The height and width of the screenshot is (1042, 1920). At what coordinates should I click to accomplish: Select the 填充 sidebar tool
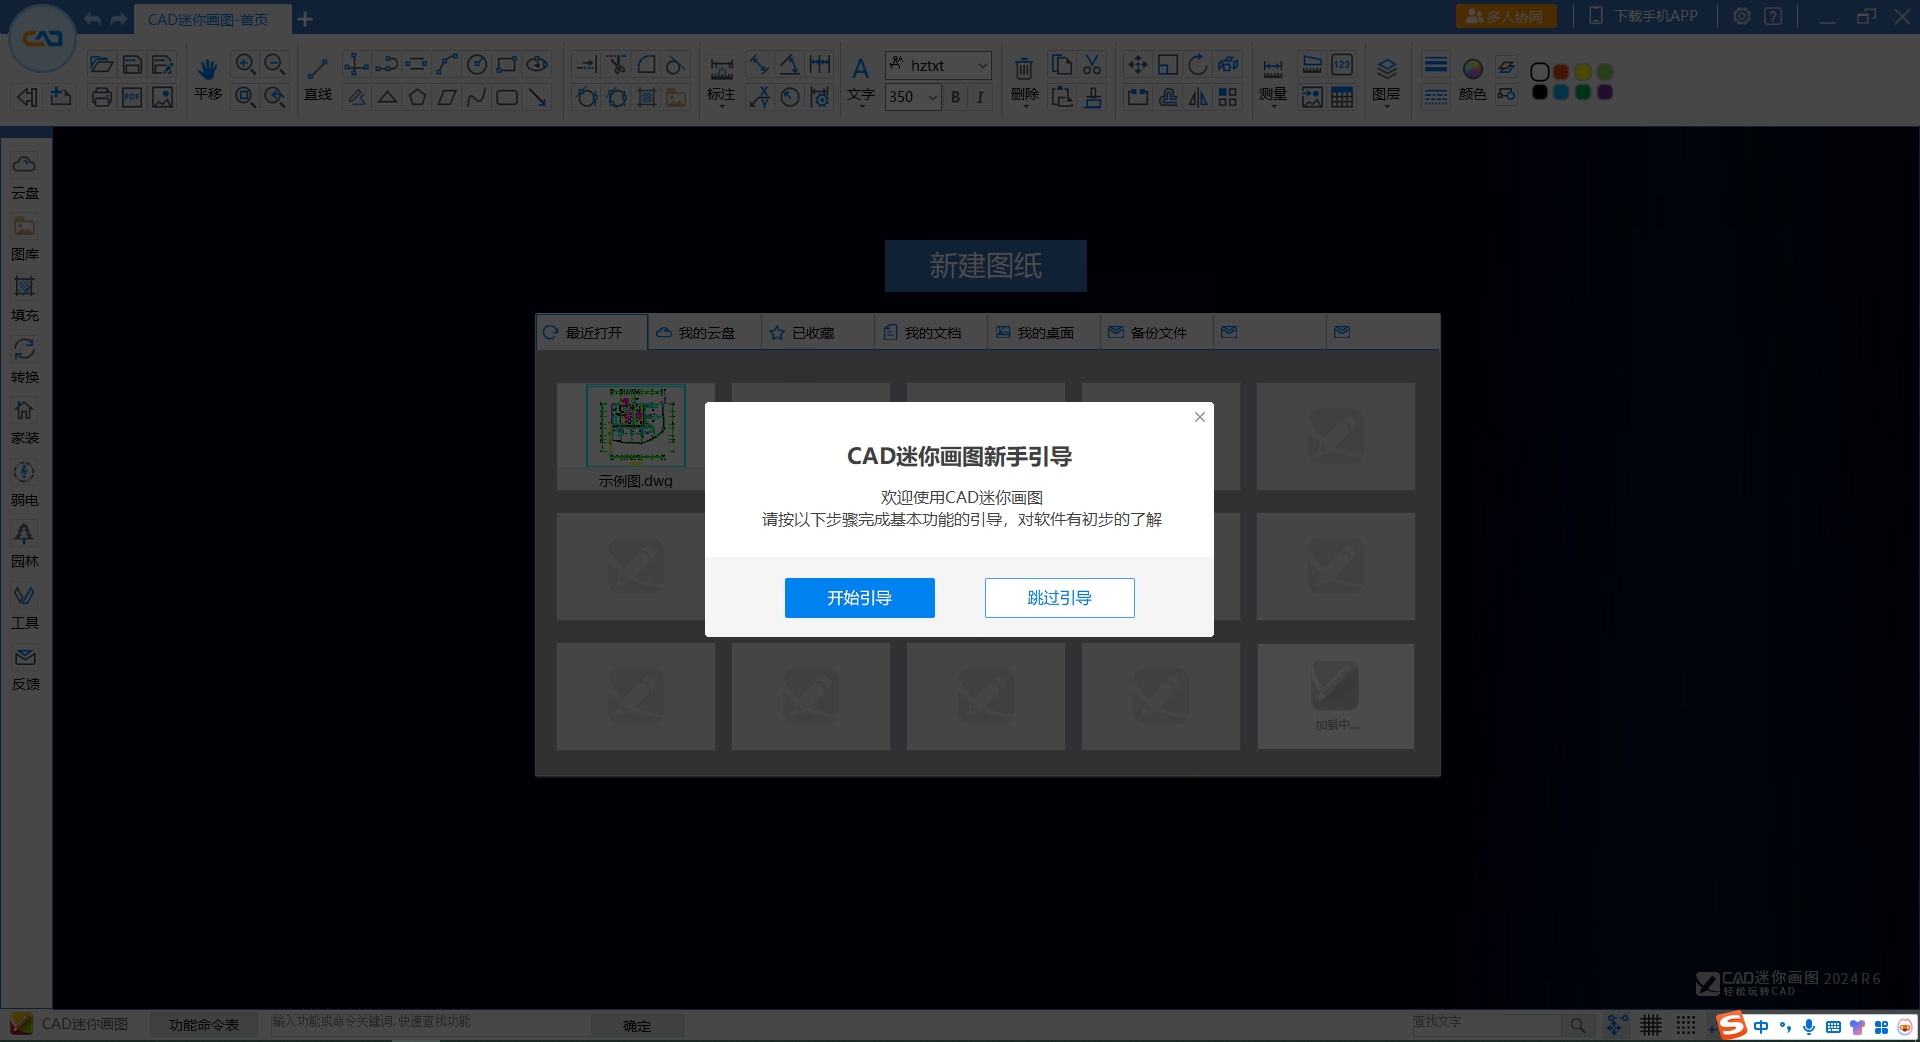25,299
